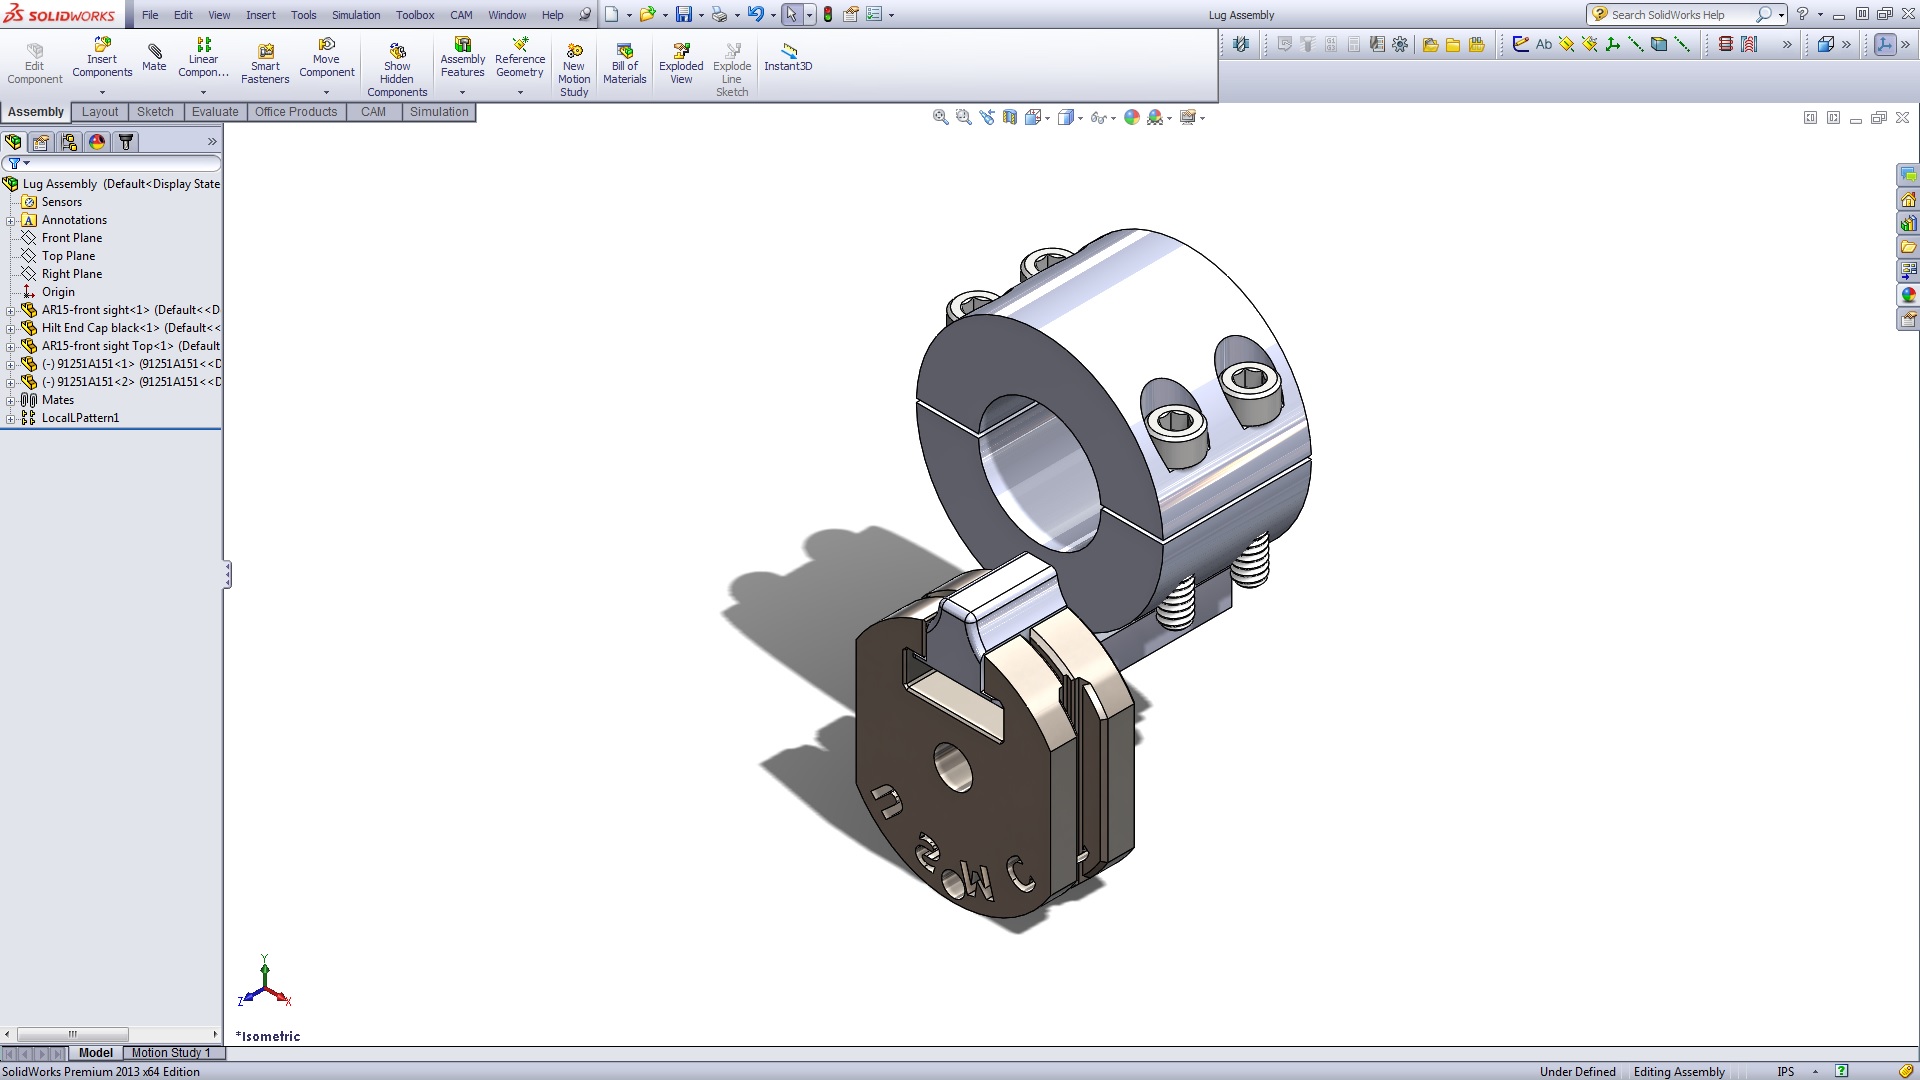Open SolidWorks Resources home tab
Screen dimensions: 1920x1080
[1909, 199]
